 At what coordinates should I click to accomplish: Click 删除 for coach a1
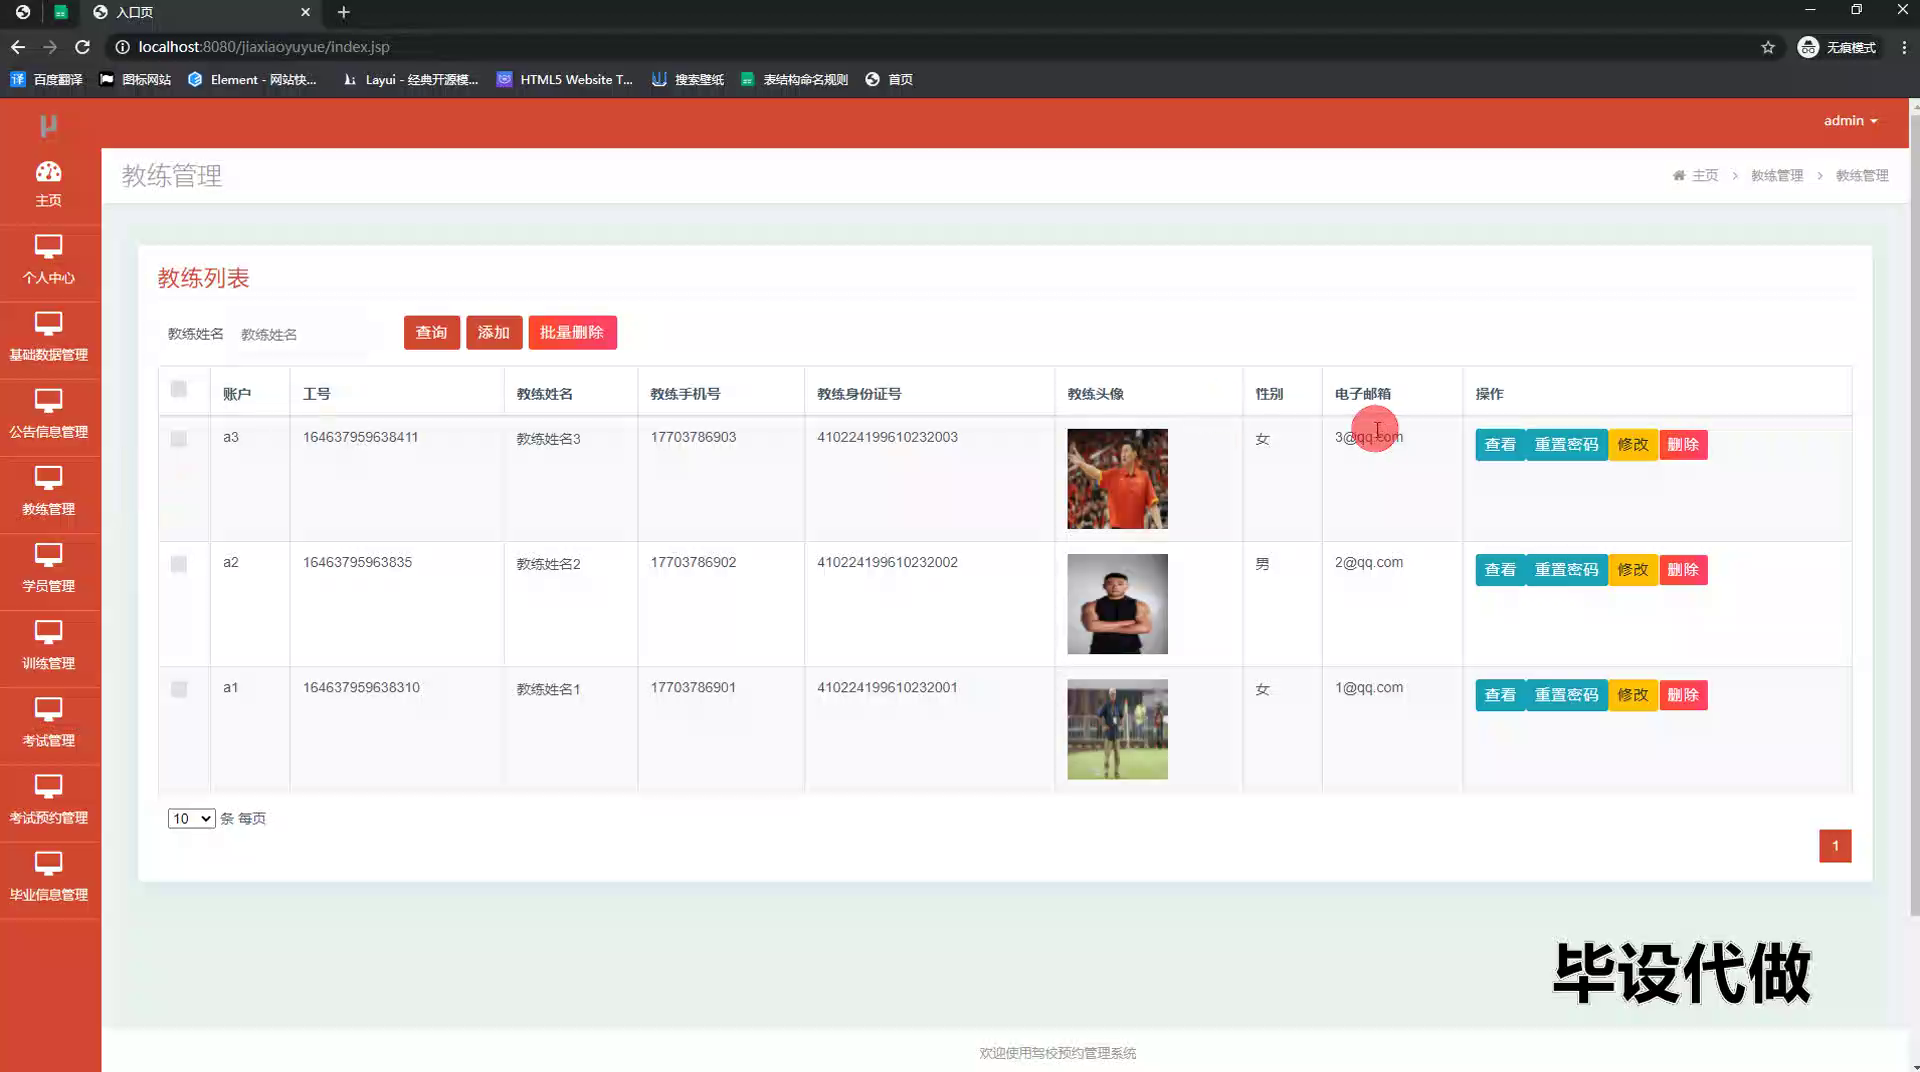1683,695
